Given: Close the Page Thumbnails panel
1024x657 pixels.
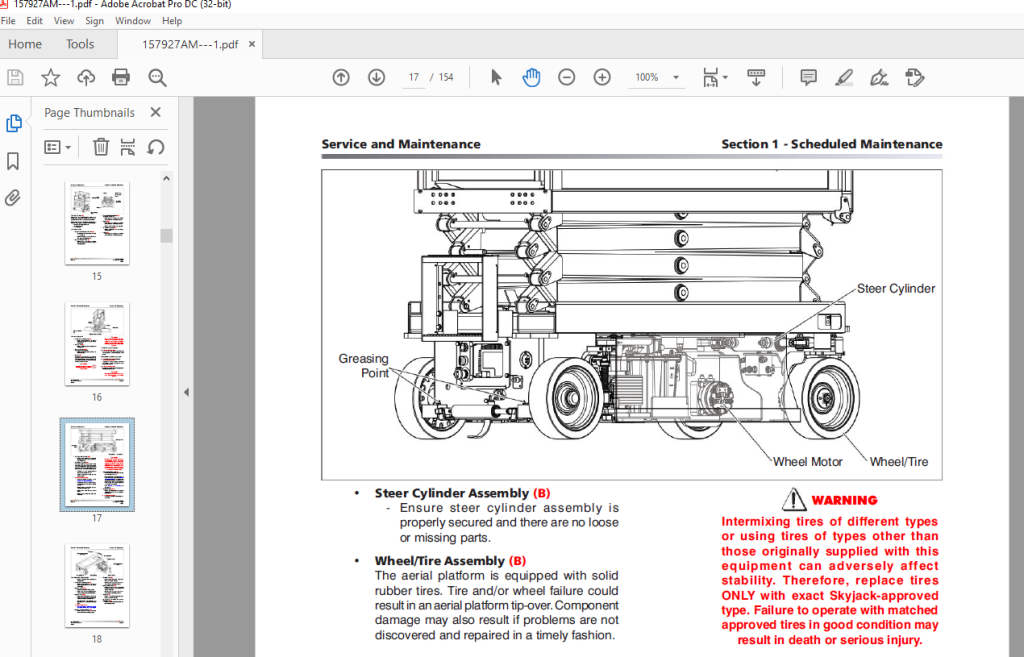Looking at the screenshot, I should 155,112.
